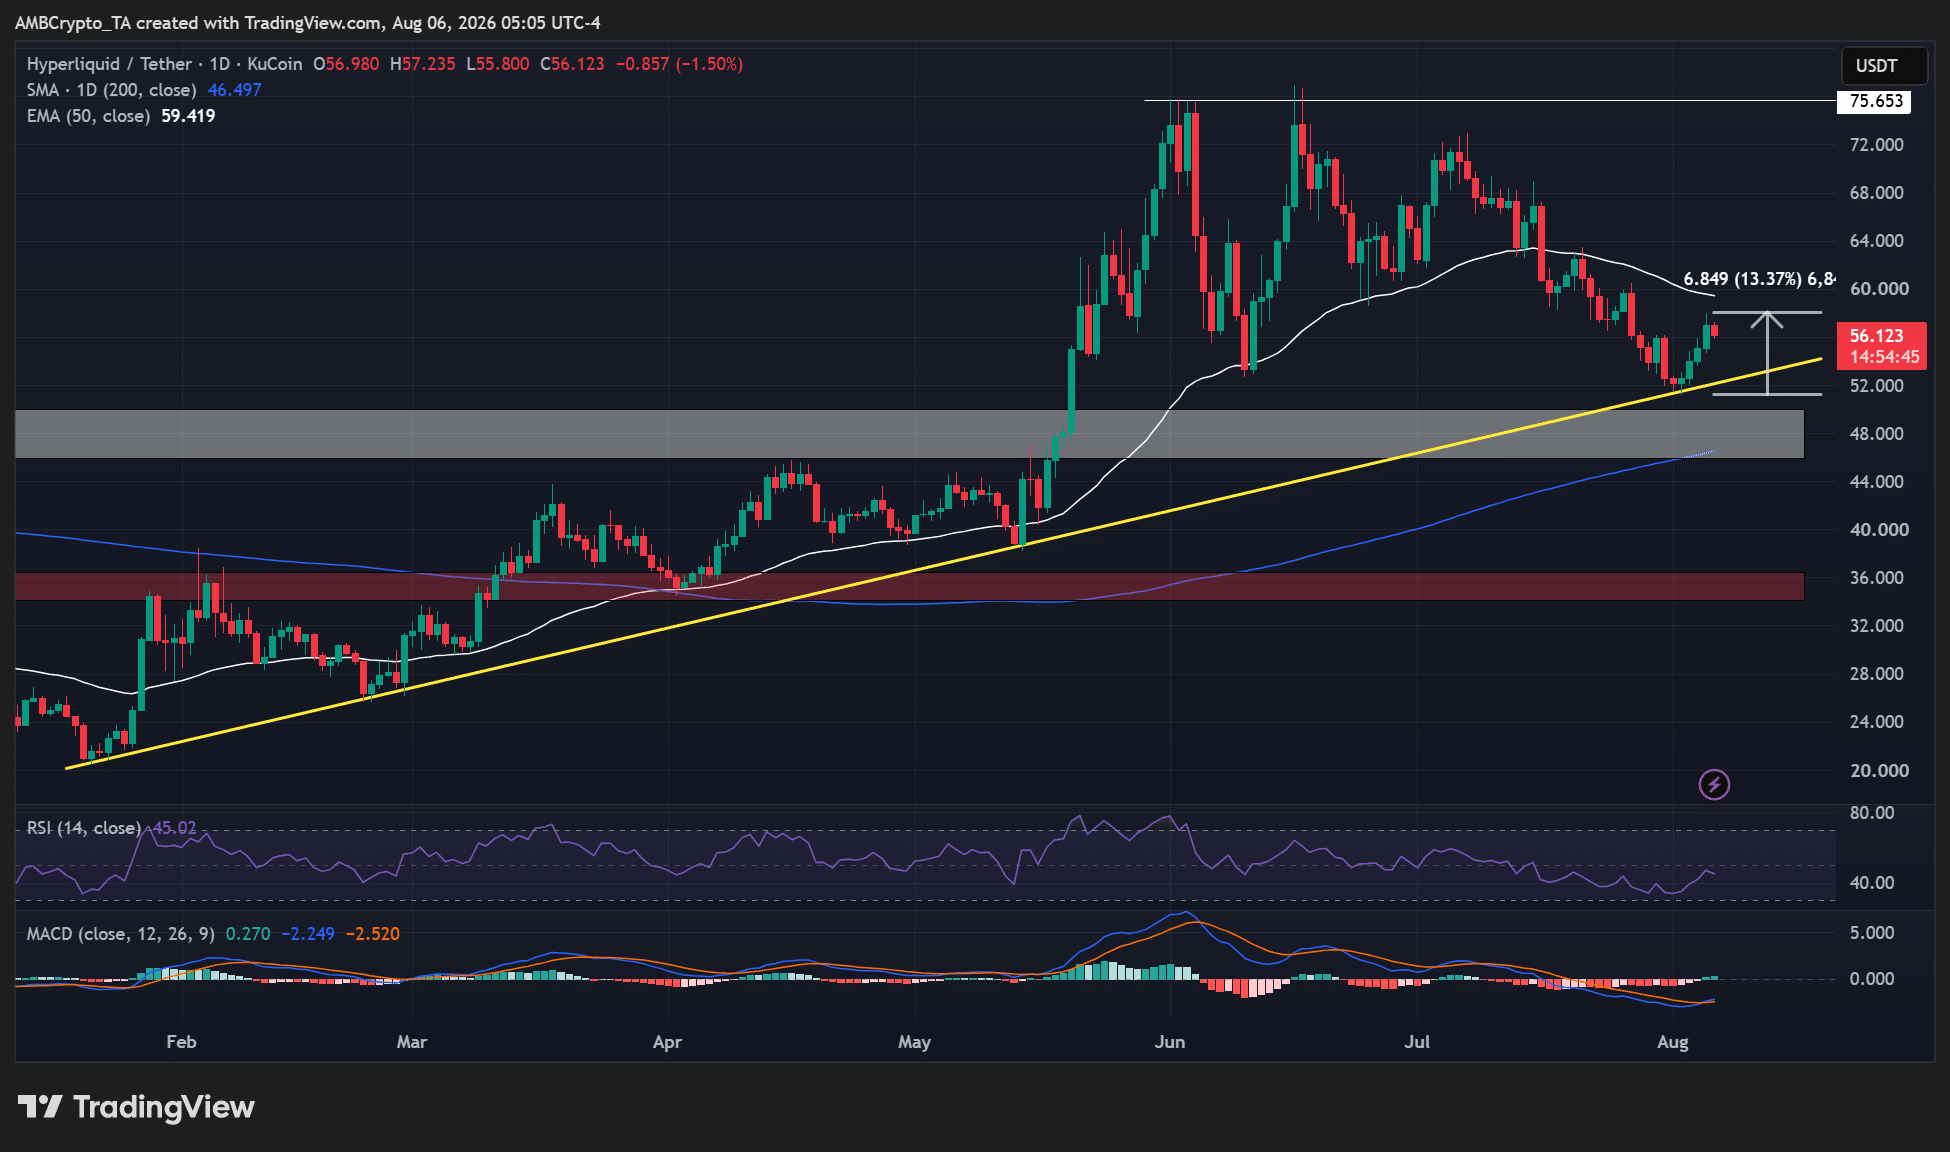Click the MACD 0.000 axis label
The width and height of the screenshot is (1950, 1152).
click(x=1872, y=979)
